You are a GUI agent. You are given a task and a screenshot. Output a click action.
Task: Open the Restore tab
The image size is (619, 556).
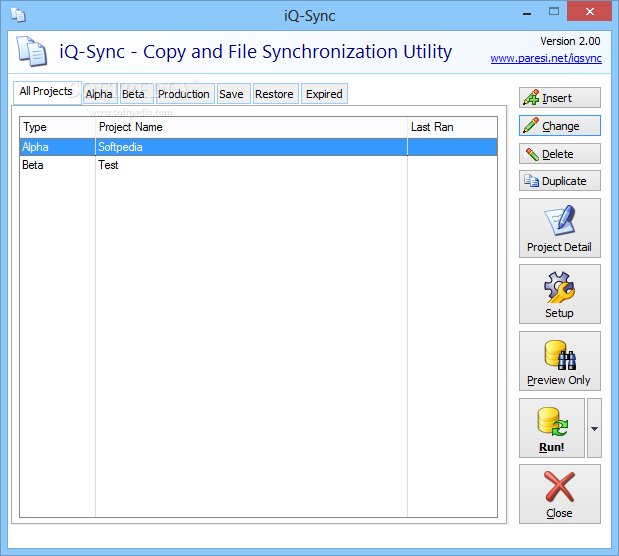275,94
